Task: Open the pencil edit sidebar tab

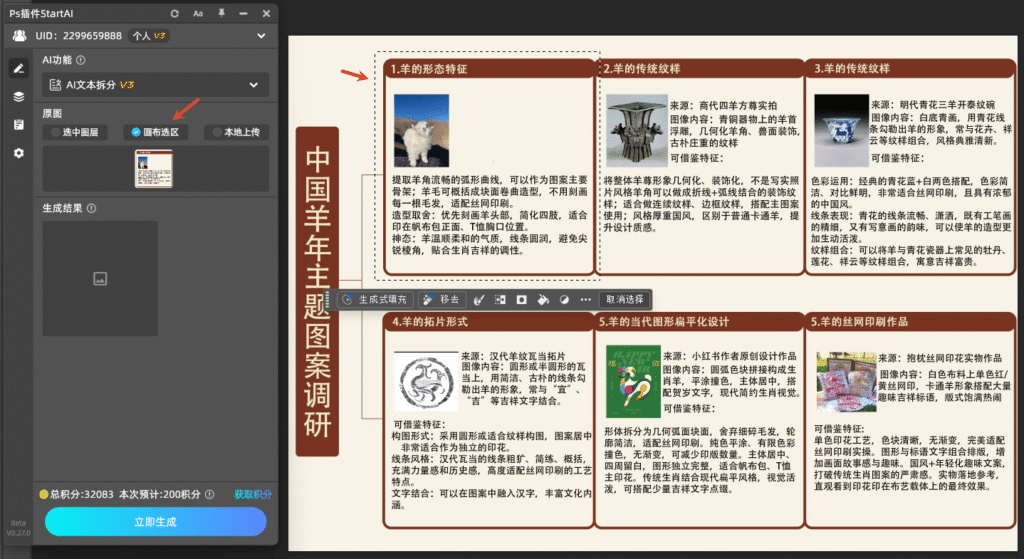Action: point(19,68)
